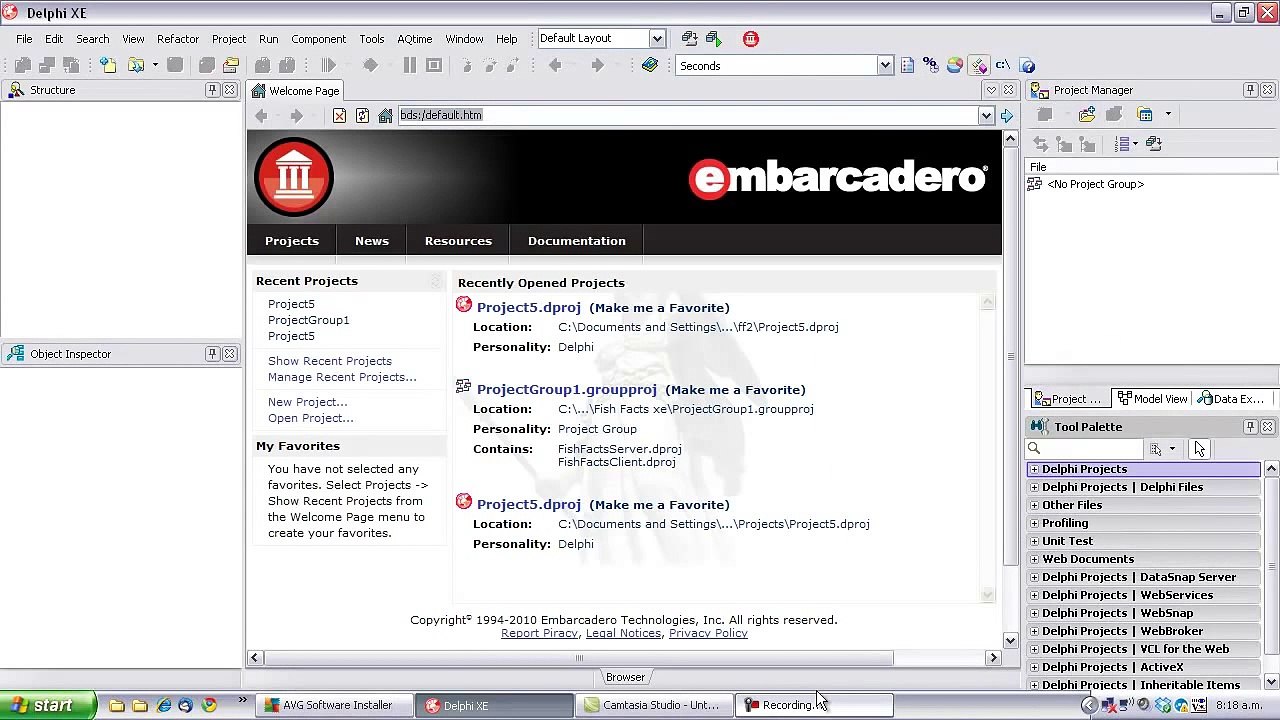The image size is (1280, 720).
Task: Expand the Other Files palette category
Action: coord(1034,505)
